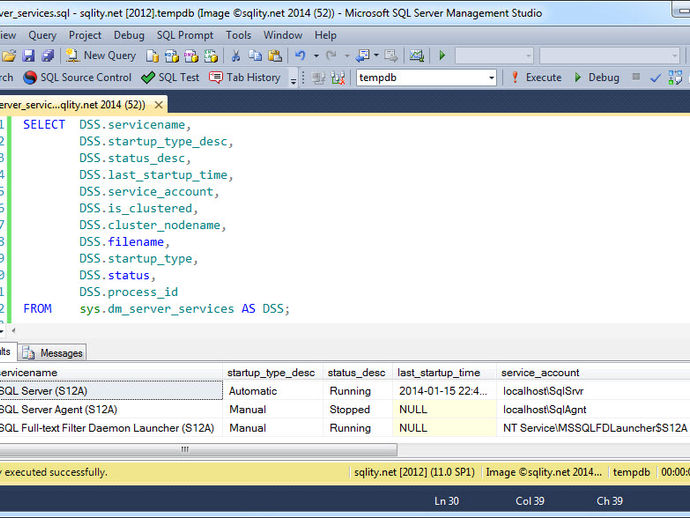
Task: Open the Tools menu
Action: [239, 35]
